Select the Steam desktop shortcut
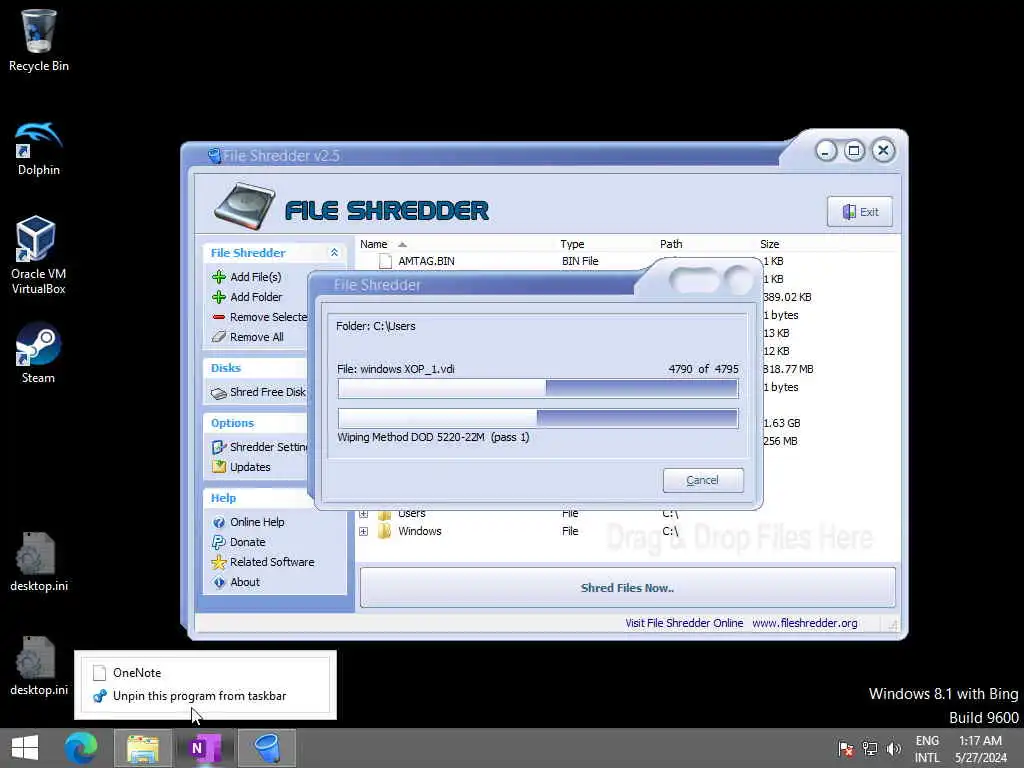Screen dimensions: 1024x768 tap(38, 353)
